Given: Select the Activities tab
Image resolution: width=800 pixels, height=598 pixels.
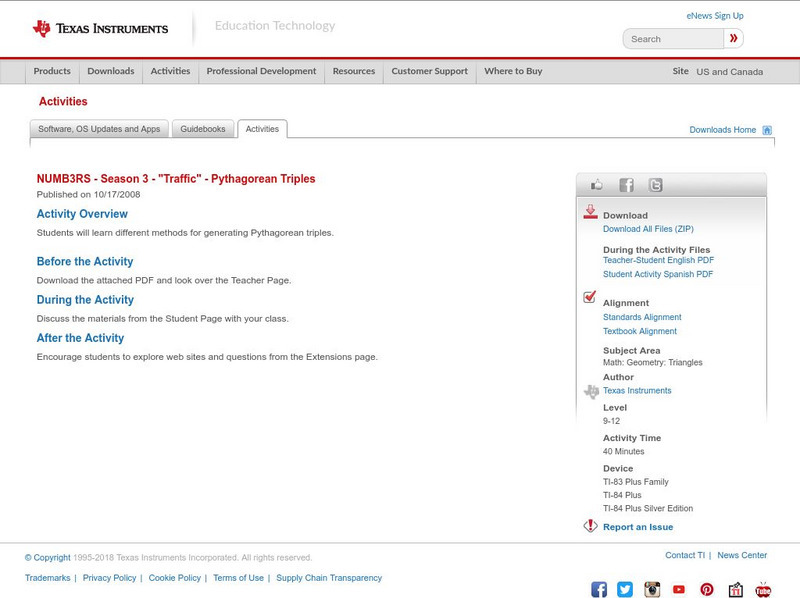Looking at the screenshot, I should pos(262,129).
